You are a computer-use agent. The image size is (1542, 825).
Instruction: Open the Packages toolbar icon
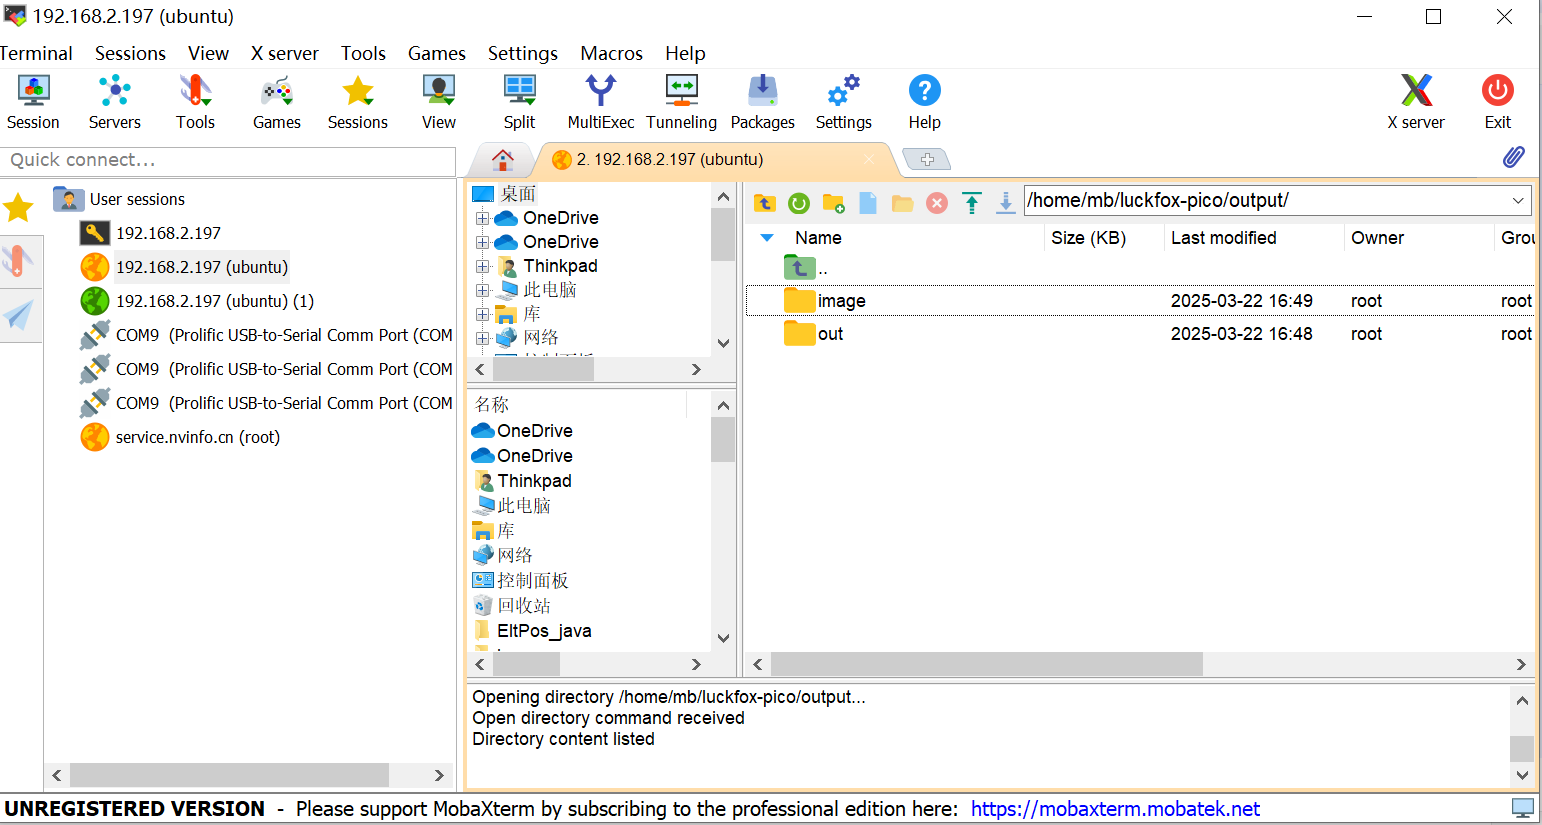(x=762, y=102)
